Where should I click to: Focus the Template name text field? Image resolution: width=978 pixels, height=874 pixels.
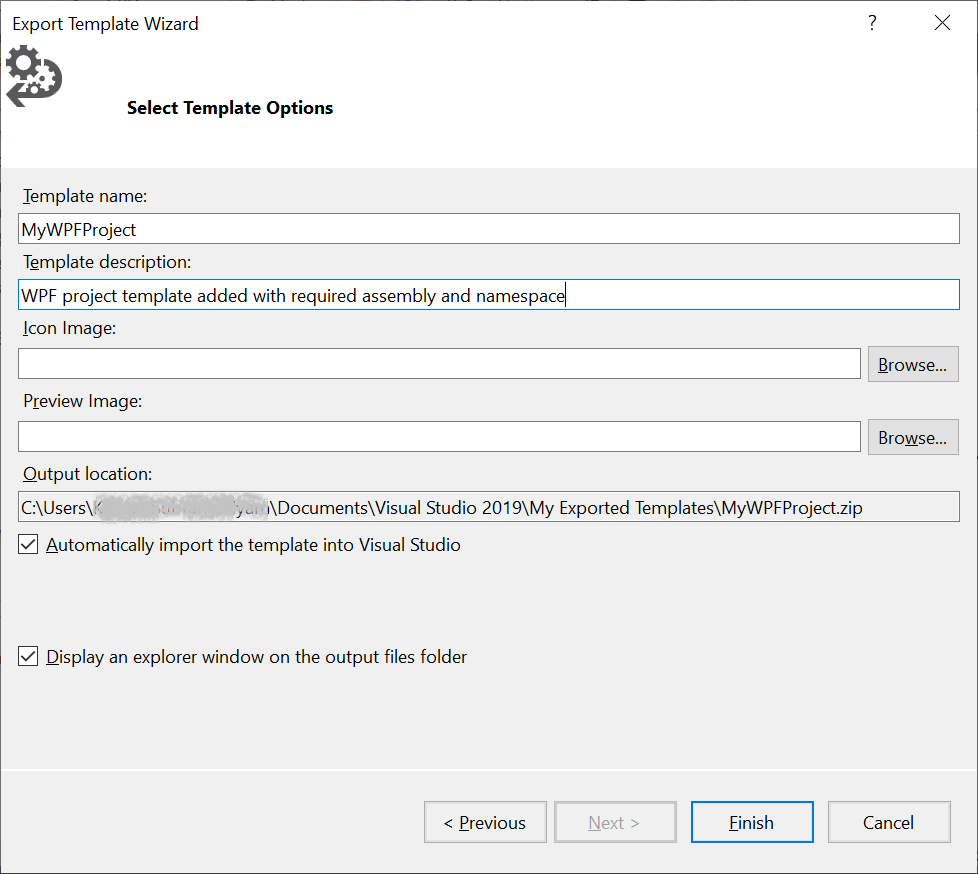pyautogui.click(x=488, y=229)
